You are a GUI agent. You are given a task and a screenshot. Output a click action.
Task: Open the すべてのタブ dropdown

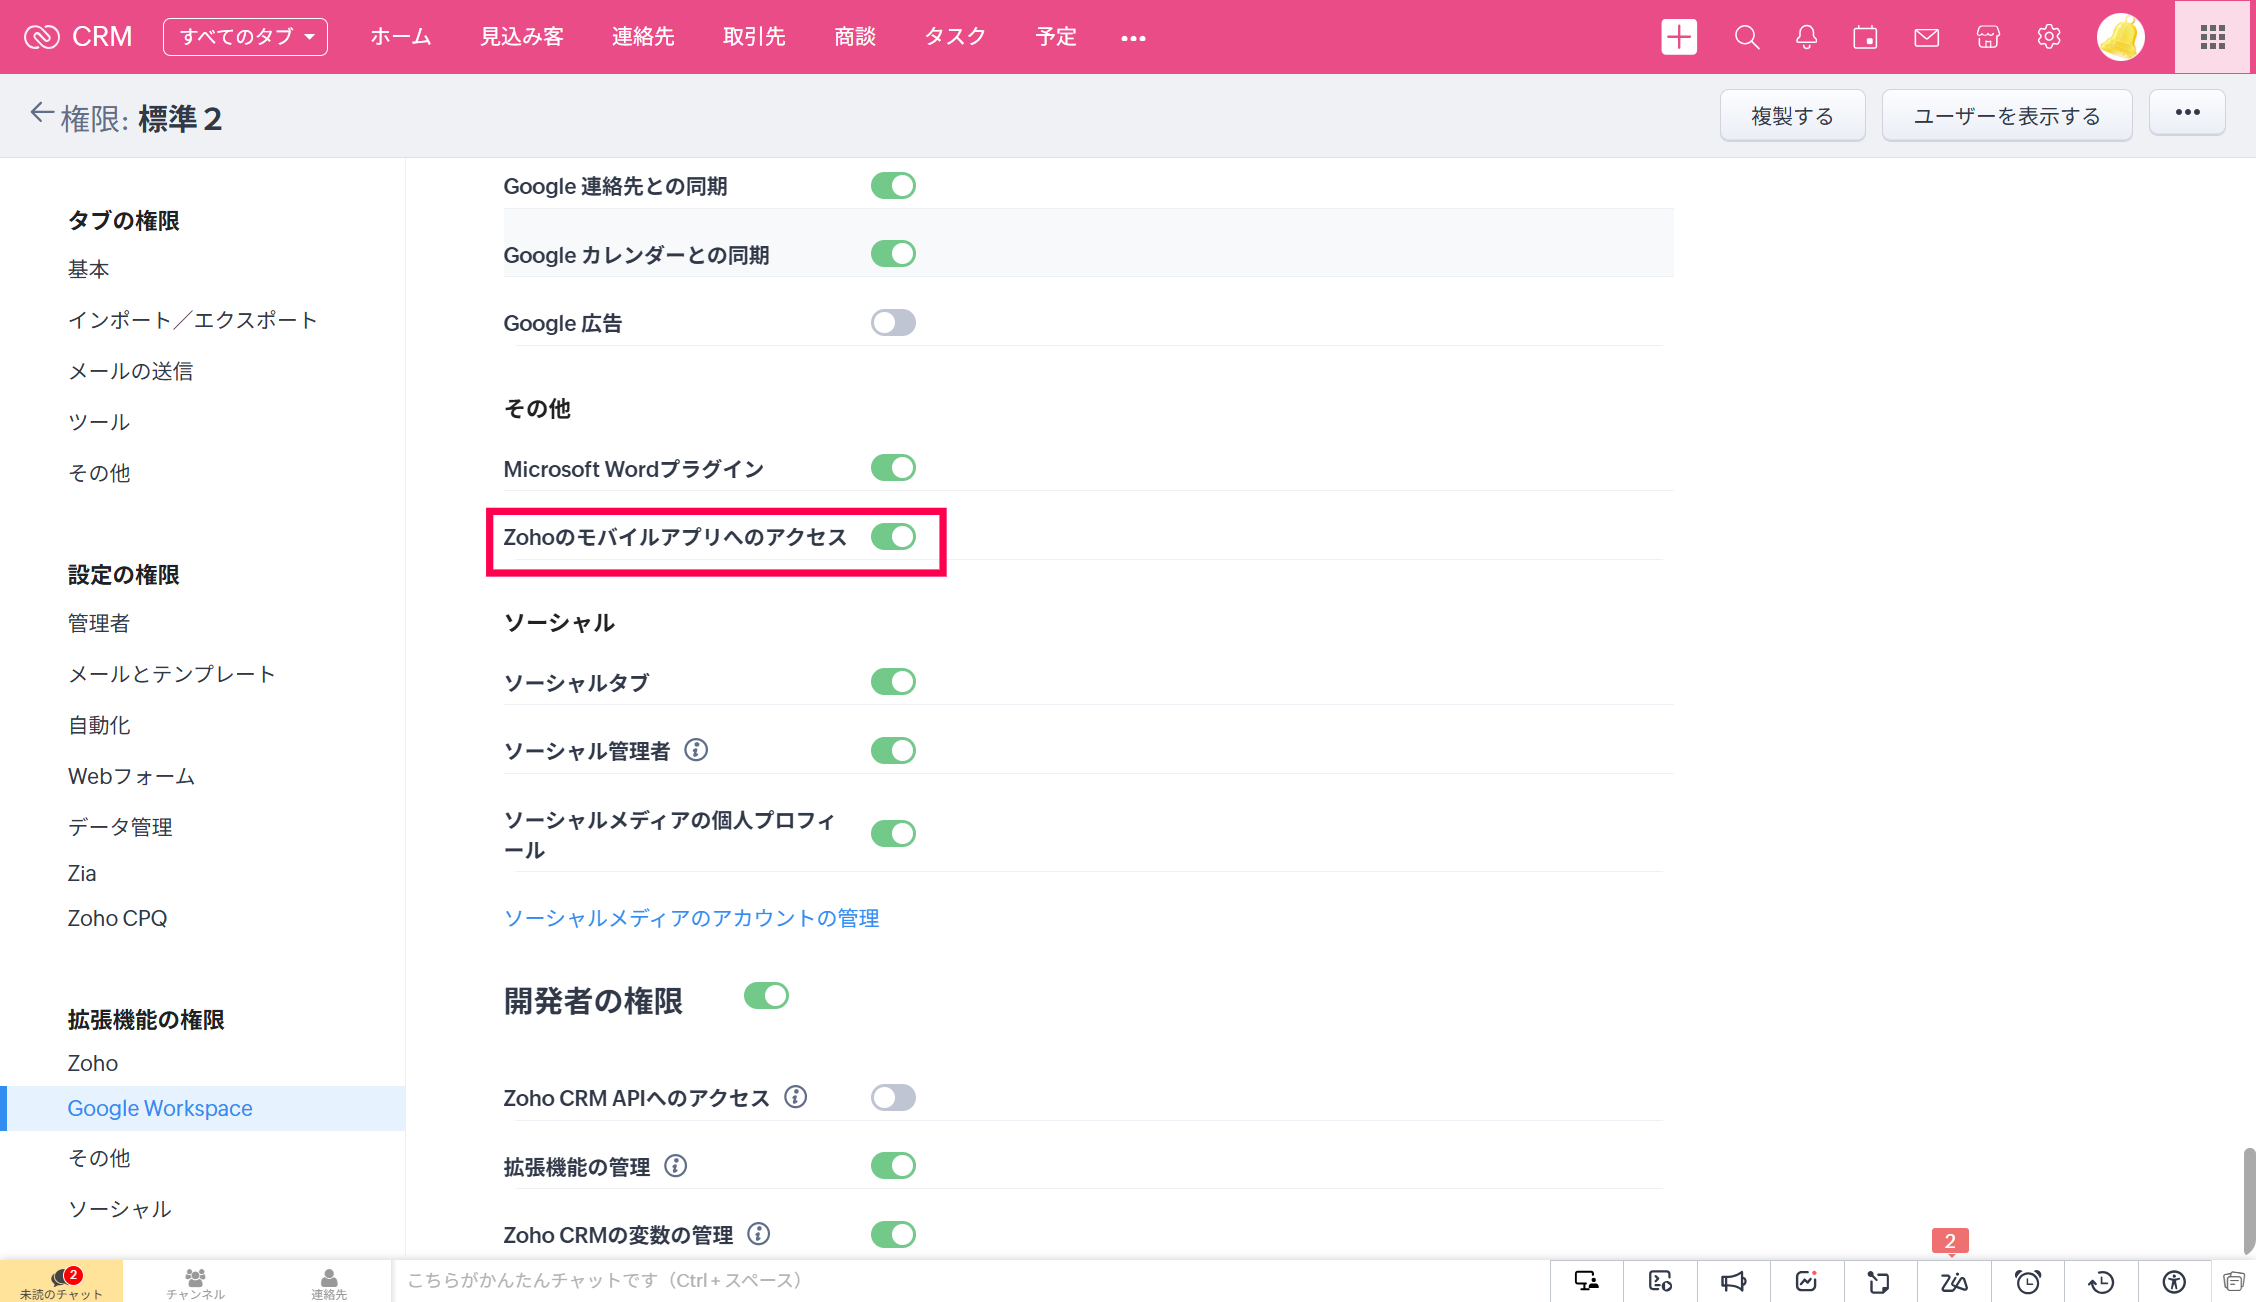point(245,37)
